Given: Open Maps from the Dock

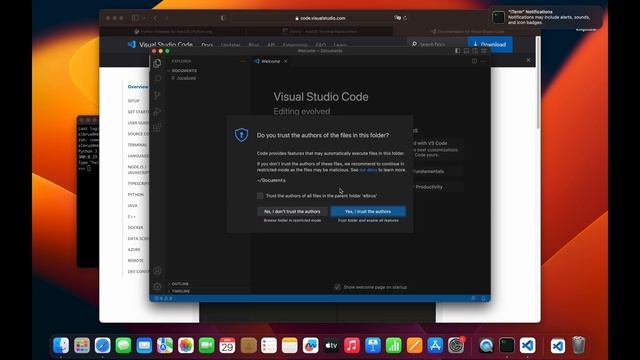Looking at the screenshot, I should [x=165, y=345].
